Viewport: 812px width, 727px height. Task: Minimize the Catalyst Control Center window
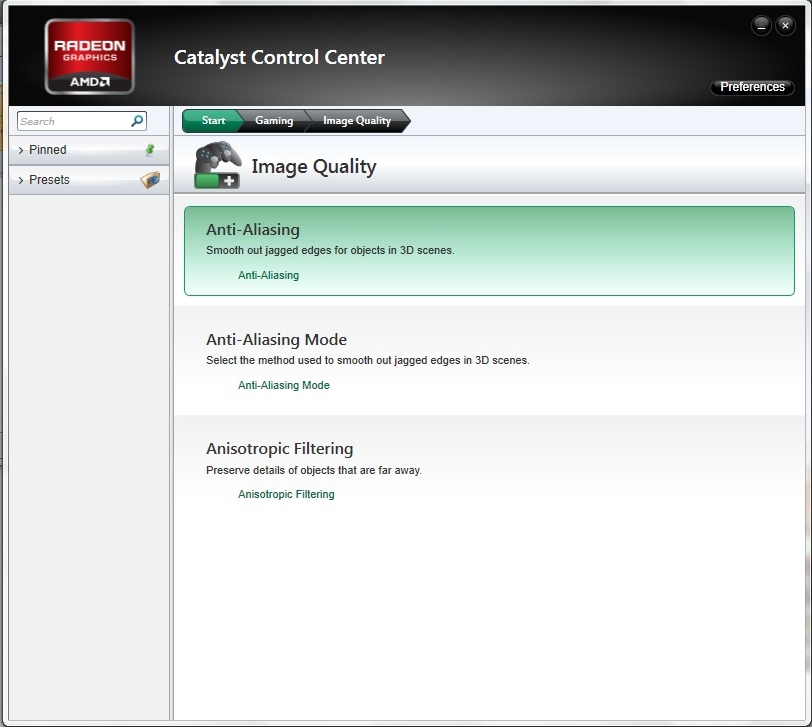761,25
